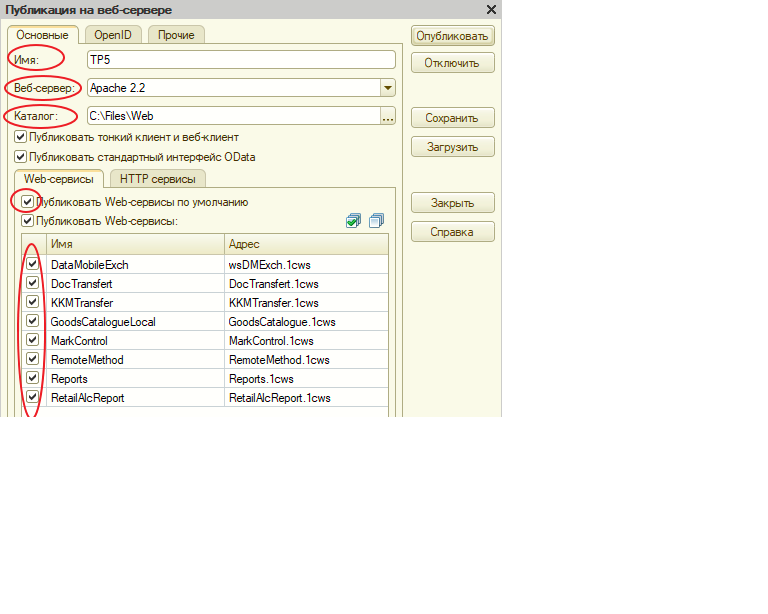Screen dimensions: 768x614
Task: Uncheck publish Web services by default
Action: [x=27, y=201]
